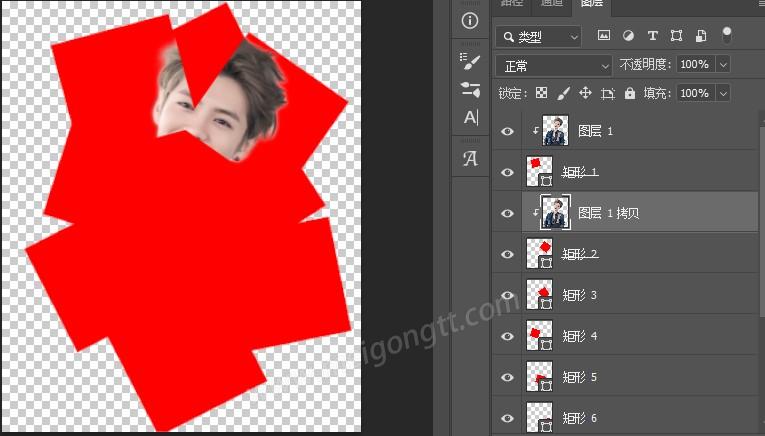Switch to the 路径 paths tab
This screenshot has height=436, width=765.
pyautogui.click(x=512, y=3)
